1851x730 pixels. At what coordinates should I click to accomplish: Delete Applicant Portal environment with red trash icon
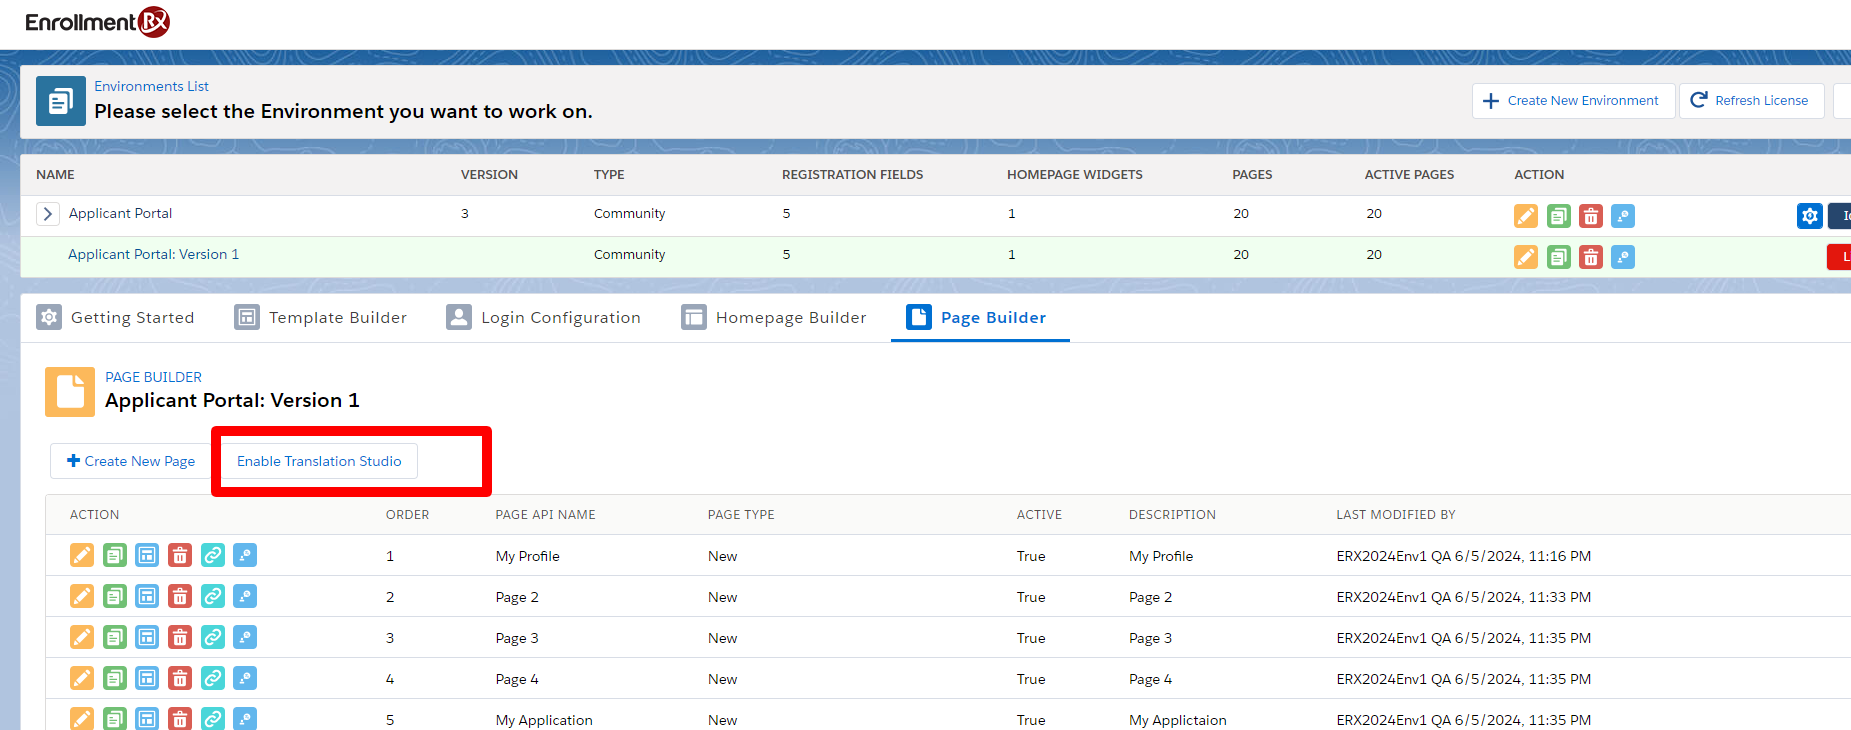click(x=1591, y=216)
